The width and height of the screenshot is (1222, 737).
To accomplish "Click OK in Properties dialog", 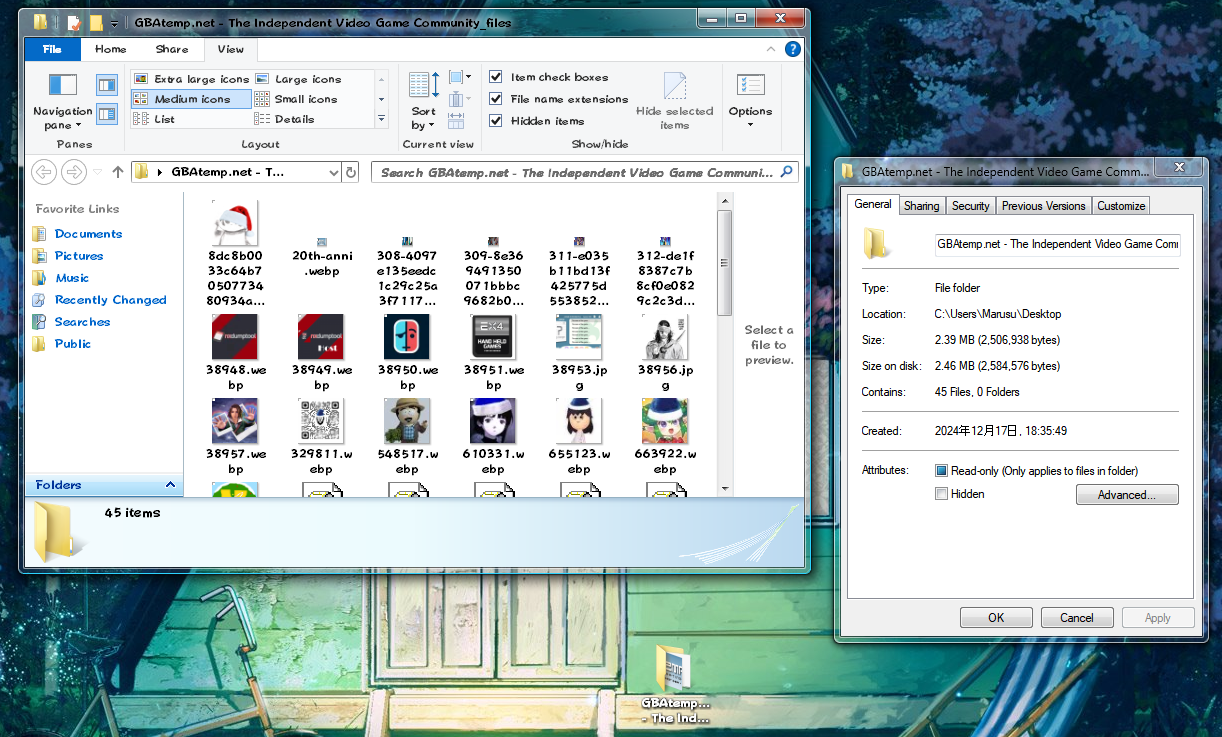I will click(996, 618).
